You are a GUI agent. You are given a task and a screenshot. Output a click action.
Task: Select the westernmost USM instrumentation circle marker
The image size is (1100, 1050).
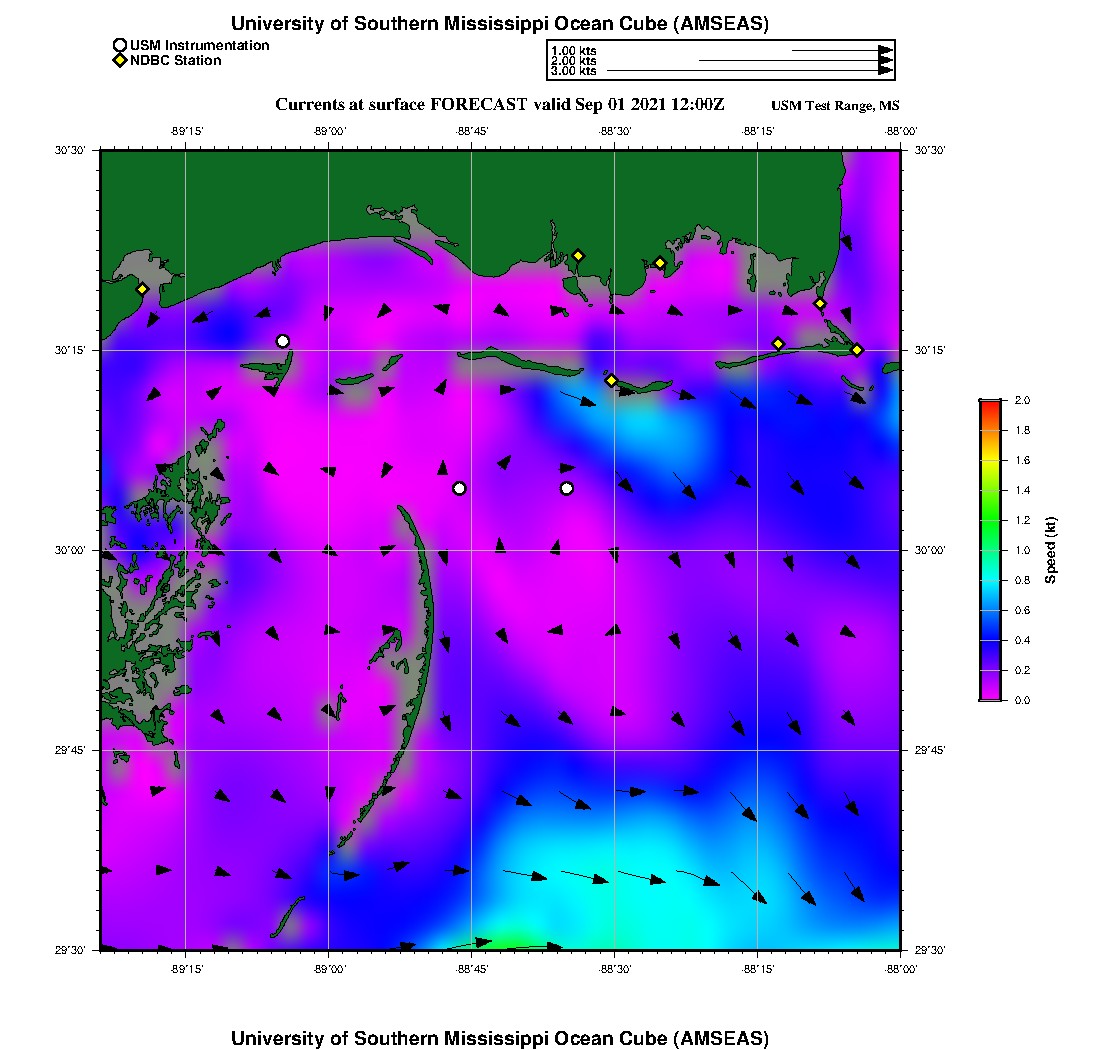tap(283, 341)
